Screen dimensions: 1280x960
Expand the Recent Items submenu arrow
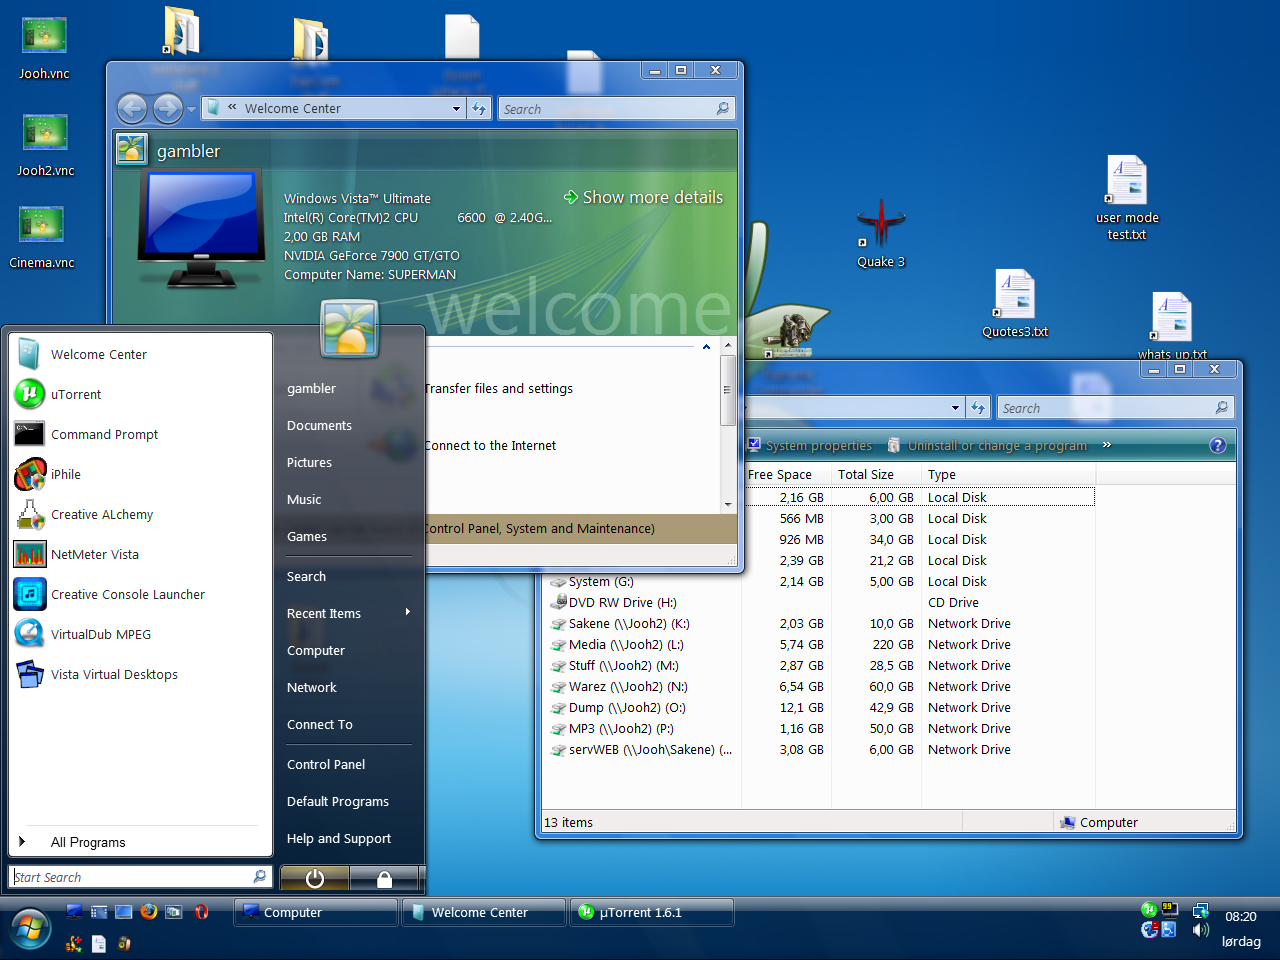pos(408,612)
